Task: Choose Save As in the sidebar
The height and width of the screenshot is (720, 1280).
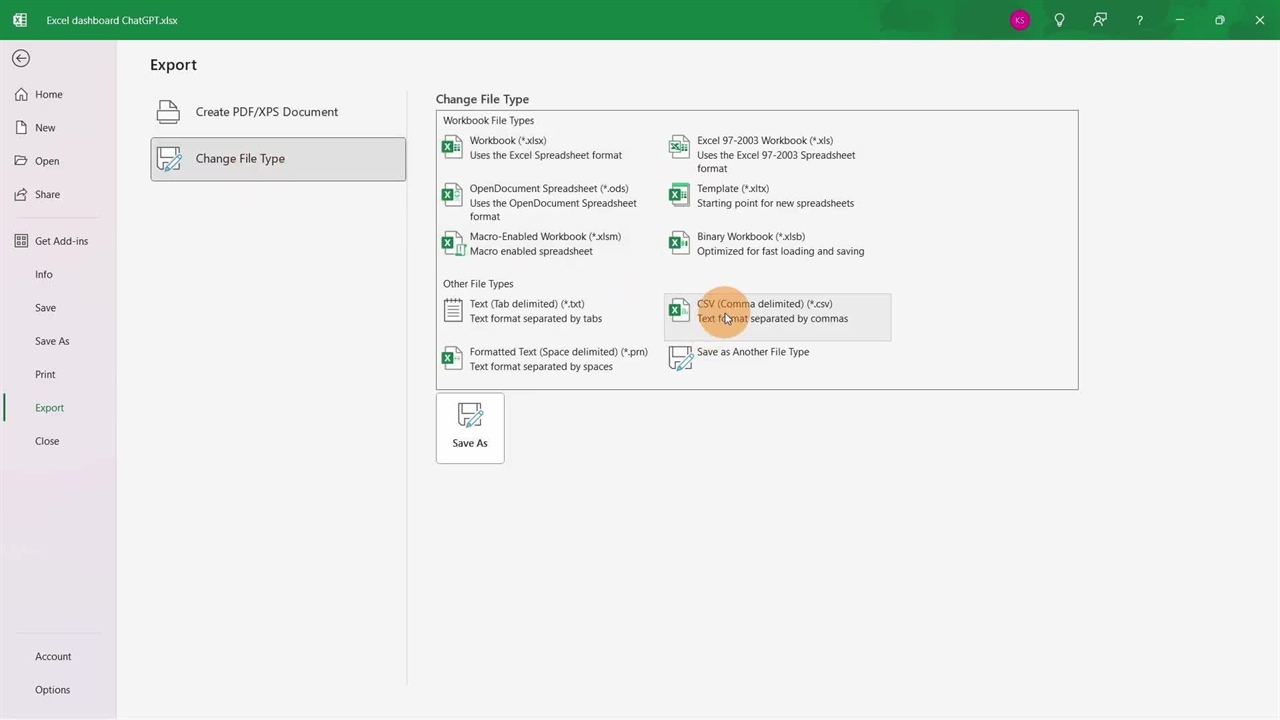Action: [x=52, y=341]
